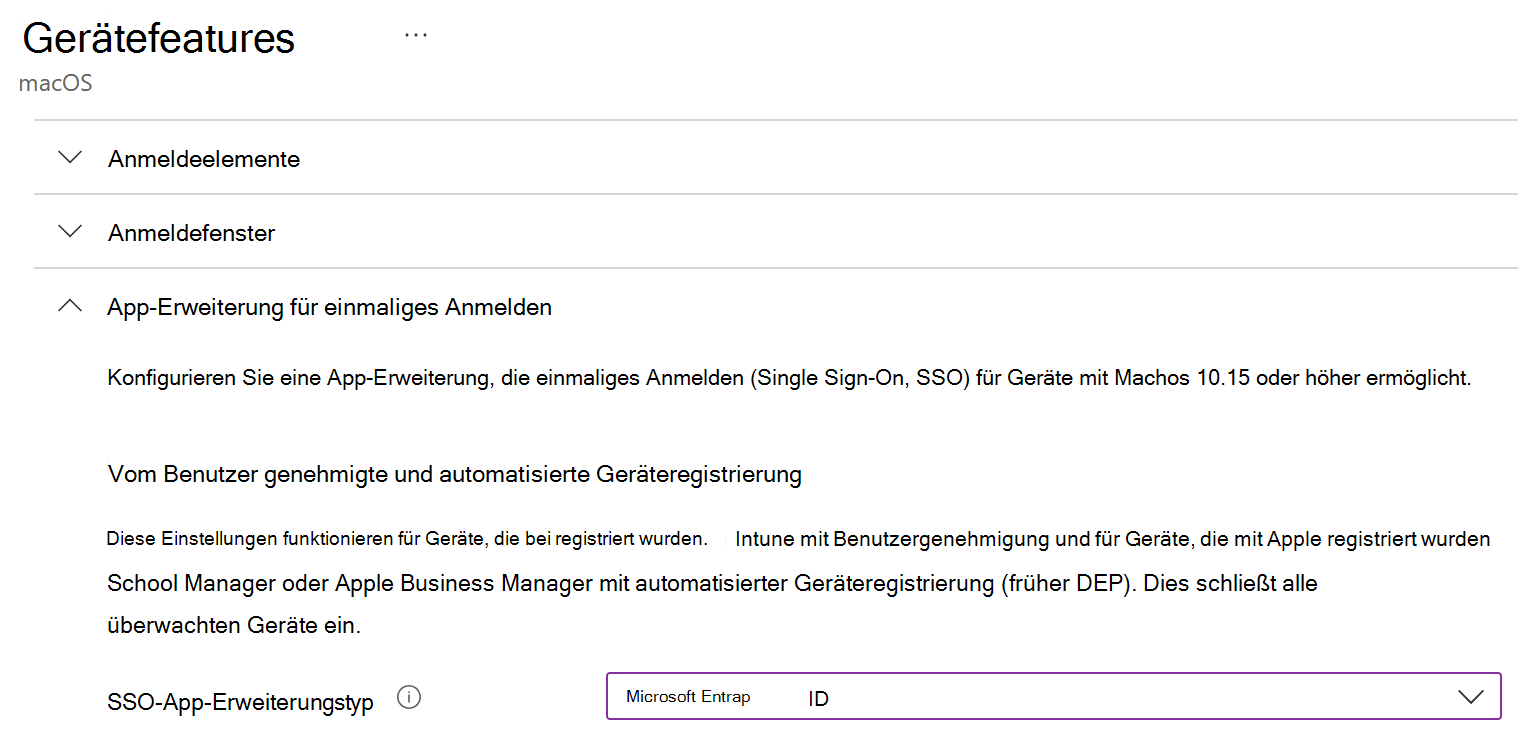Click the upward chevron on App-Erweiterung section
The width and height of the screenshot is (1522, 742).
click(x=69, y=305)
